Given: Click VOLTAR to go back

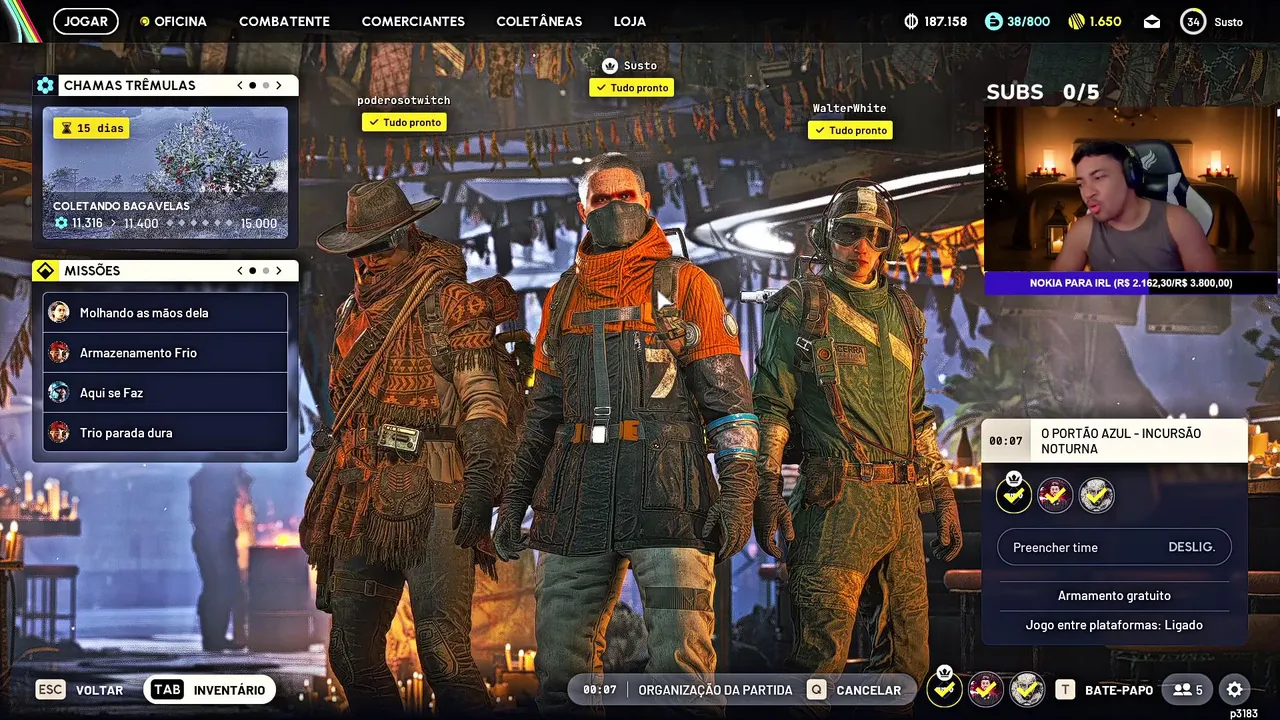Looking at the screenshot, I should (x=99, y=690).
